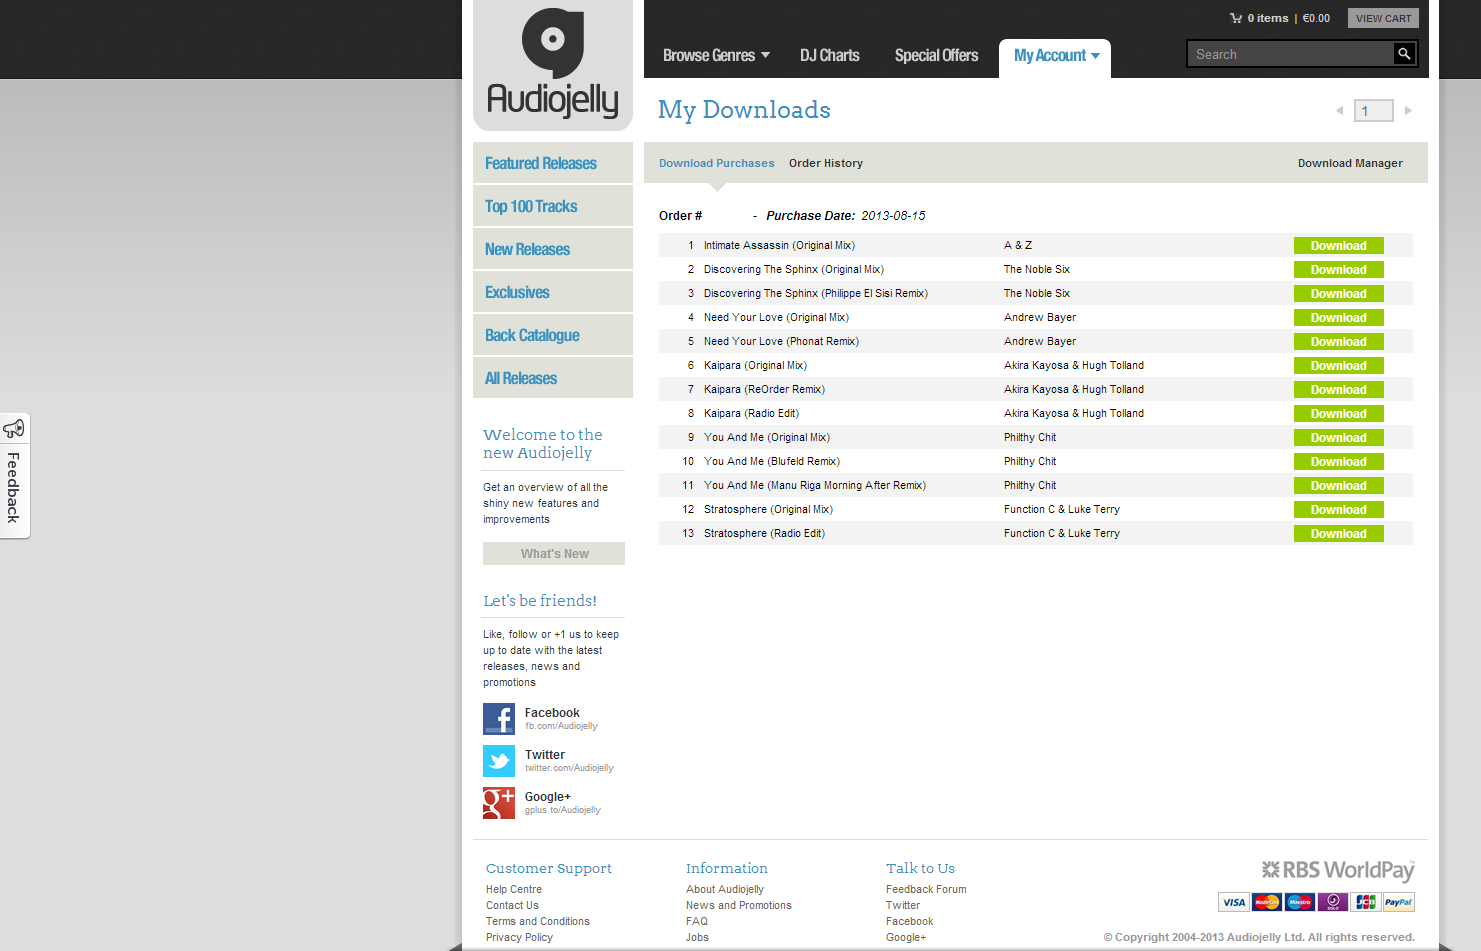The image size is (1481, 951).
Task: Go to previous page arrow
Action: pos(1340,111)
